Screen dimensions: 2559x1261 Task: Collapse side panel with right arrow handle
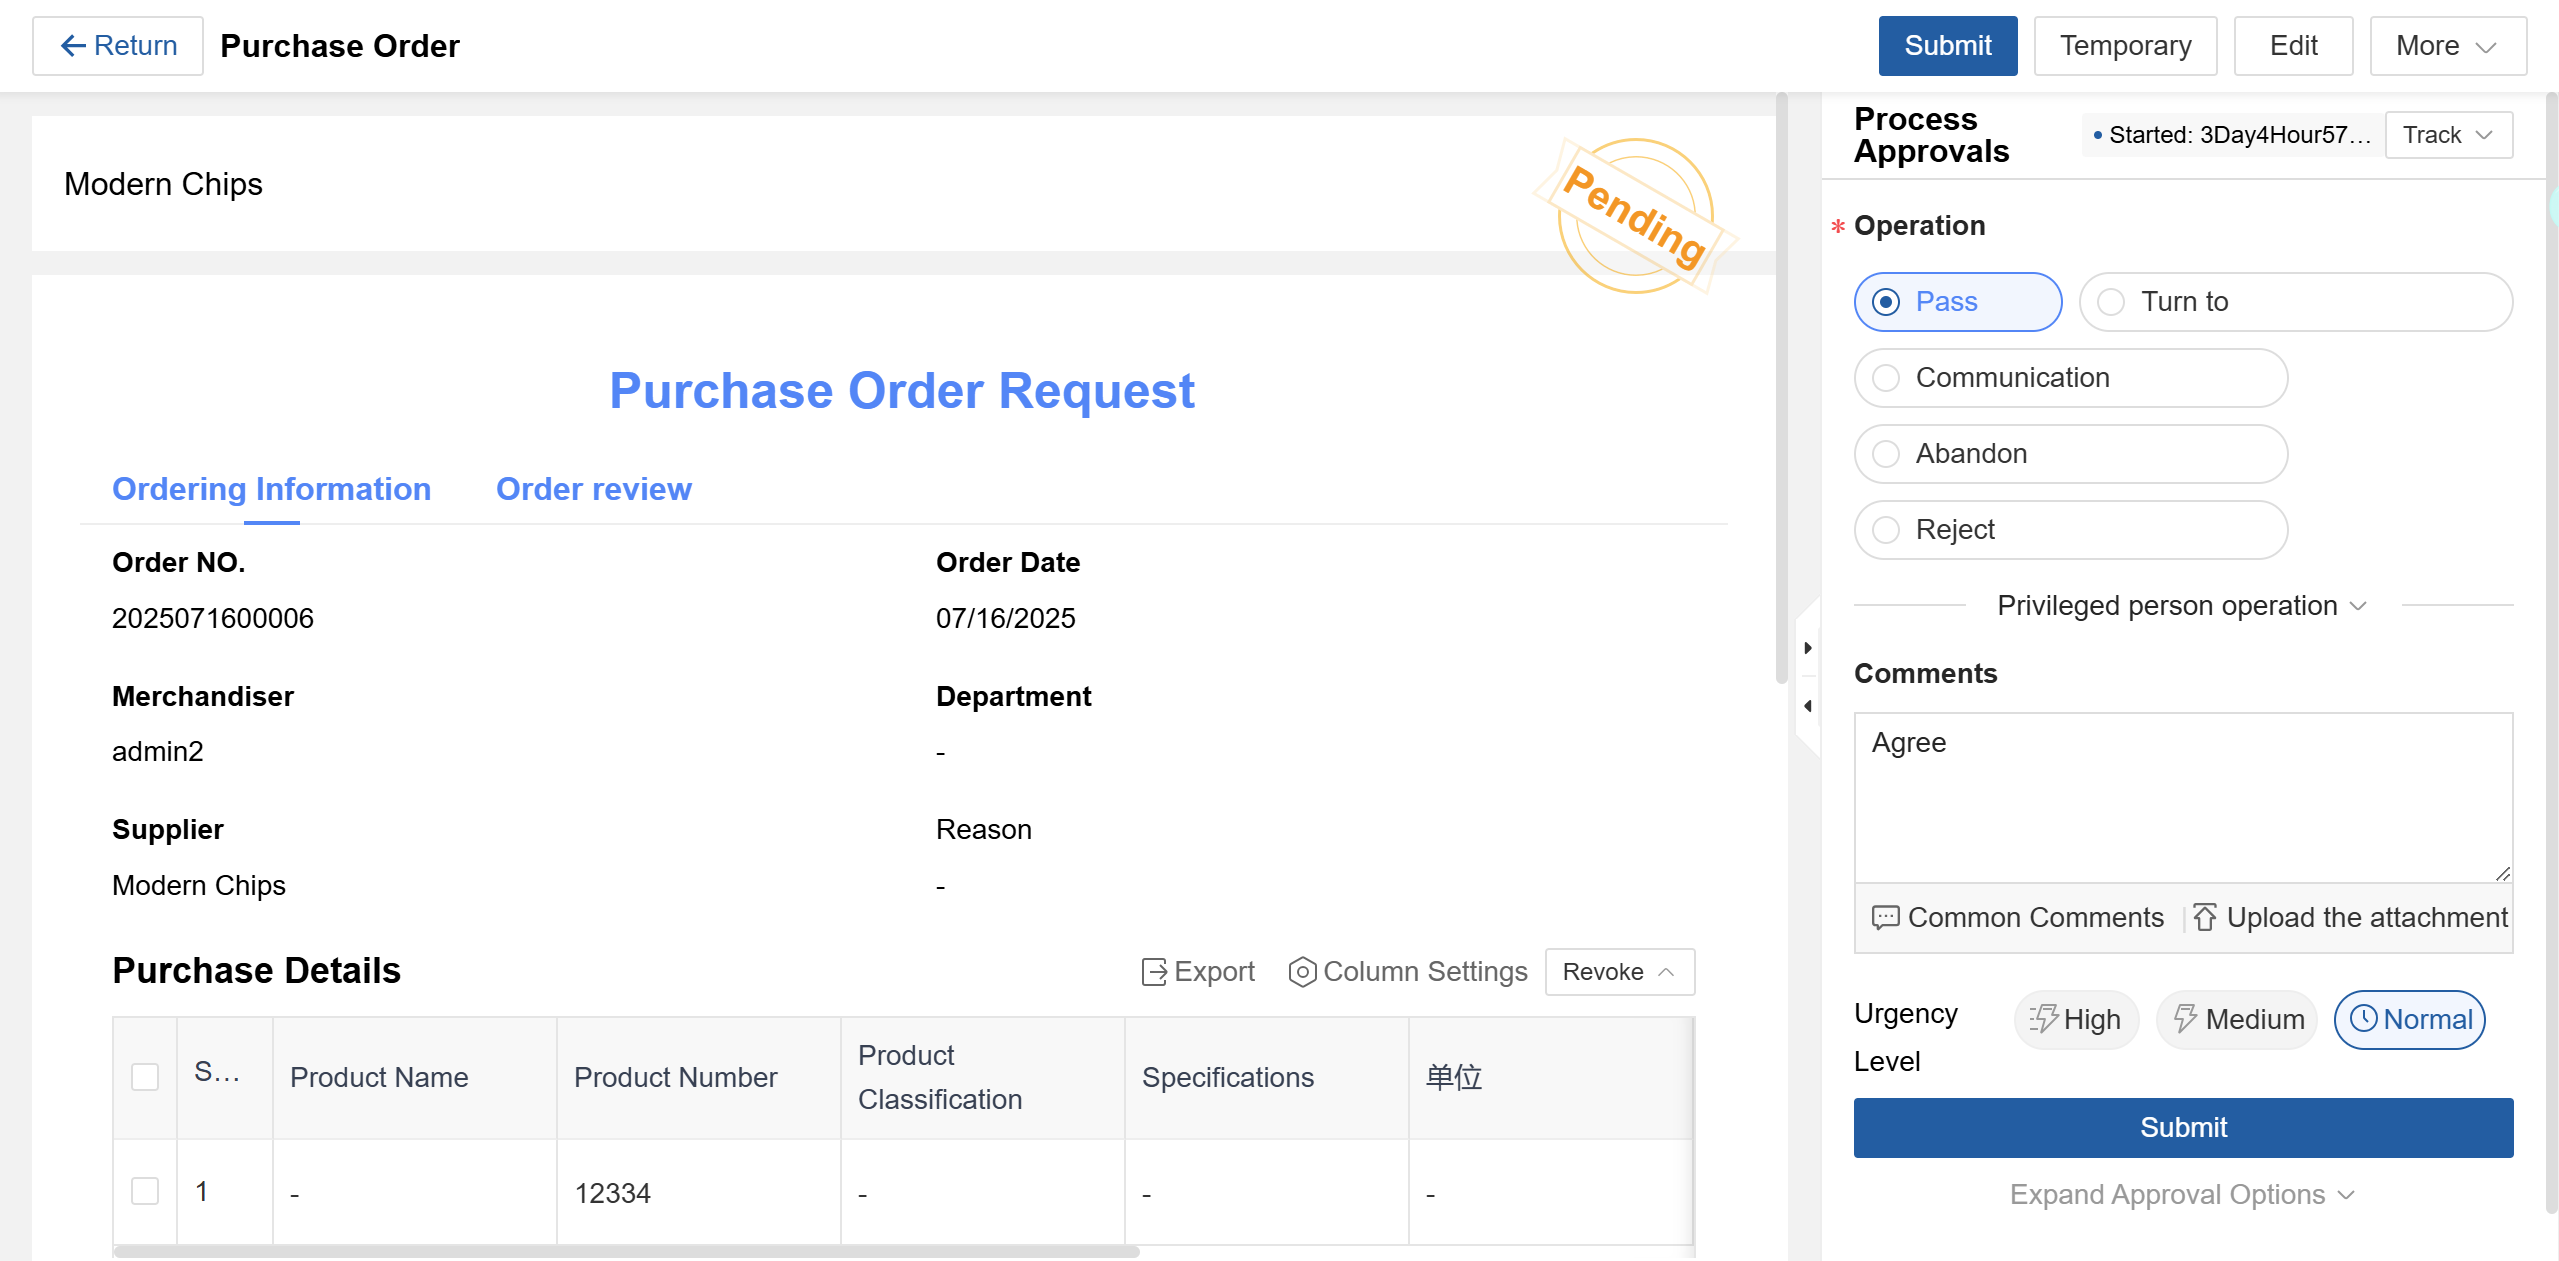click(1807, 648)
